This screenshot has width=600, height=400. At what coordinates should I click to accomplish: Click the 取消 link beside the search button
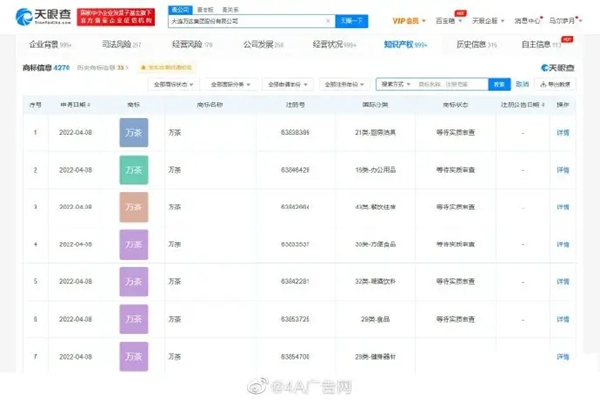click(x=522, y=84)
